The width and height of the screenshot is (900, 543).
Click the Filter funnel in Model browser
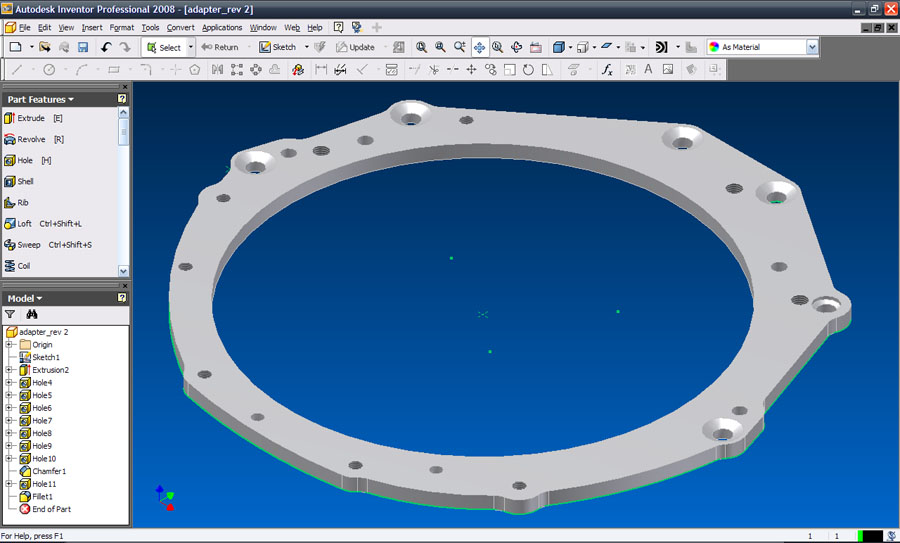(11, 314)
